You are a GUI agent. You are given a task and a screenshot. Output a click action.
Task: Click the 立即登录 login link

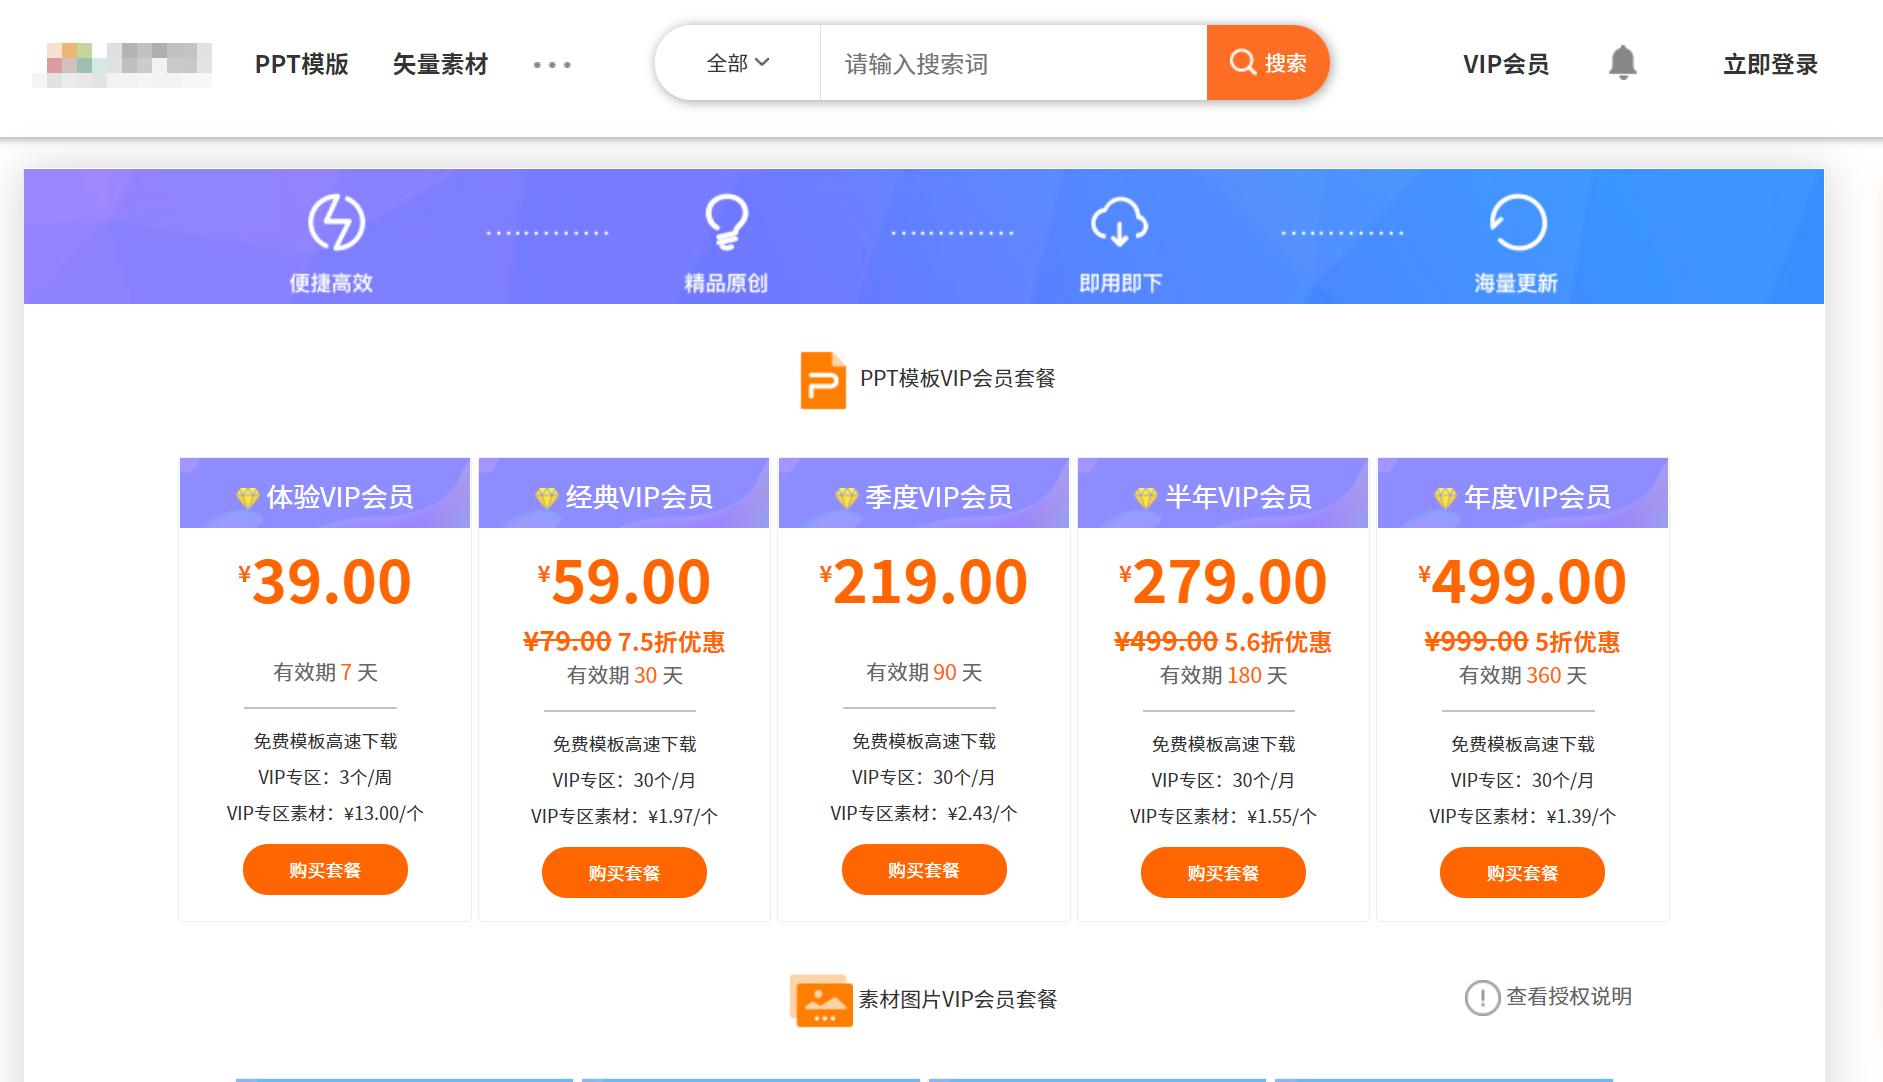1770,63
